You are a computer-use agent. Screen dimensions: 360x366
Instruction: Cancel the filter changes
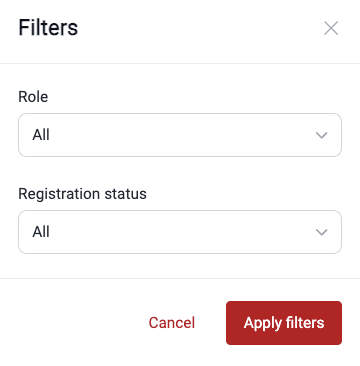tap(172, 323)
